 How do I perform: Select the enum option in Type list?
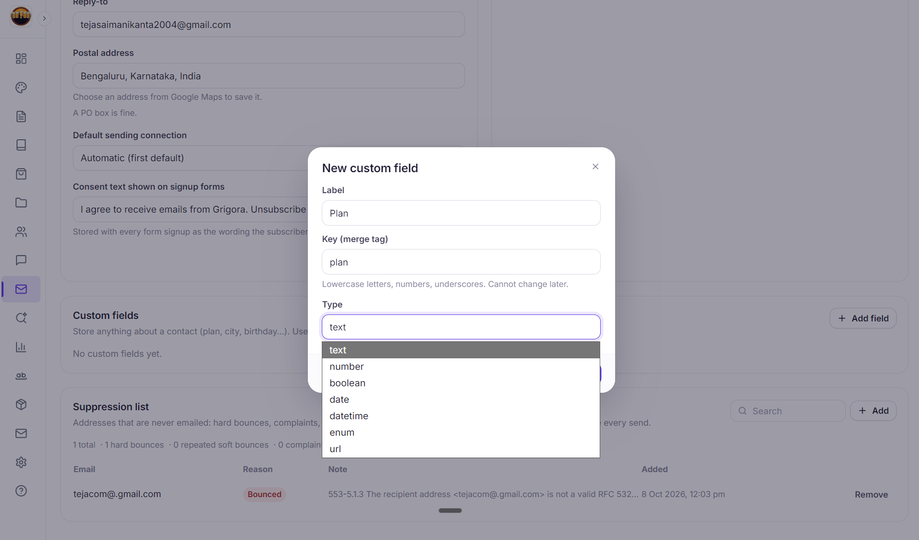tap(461, 432)
